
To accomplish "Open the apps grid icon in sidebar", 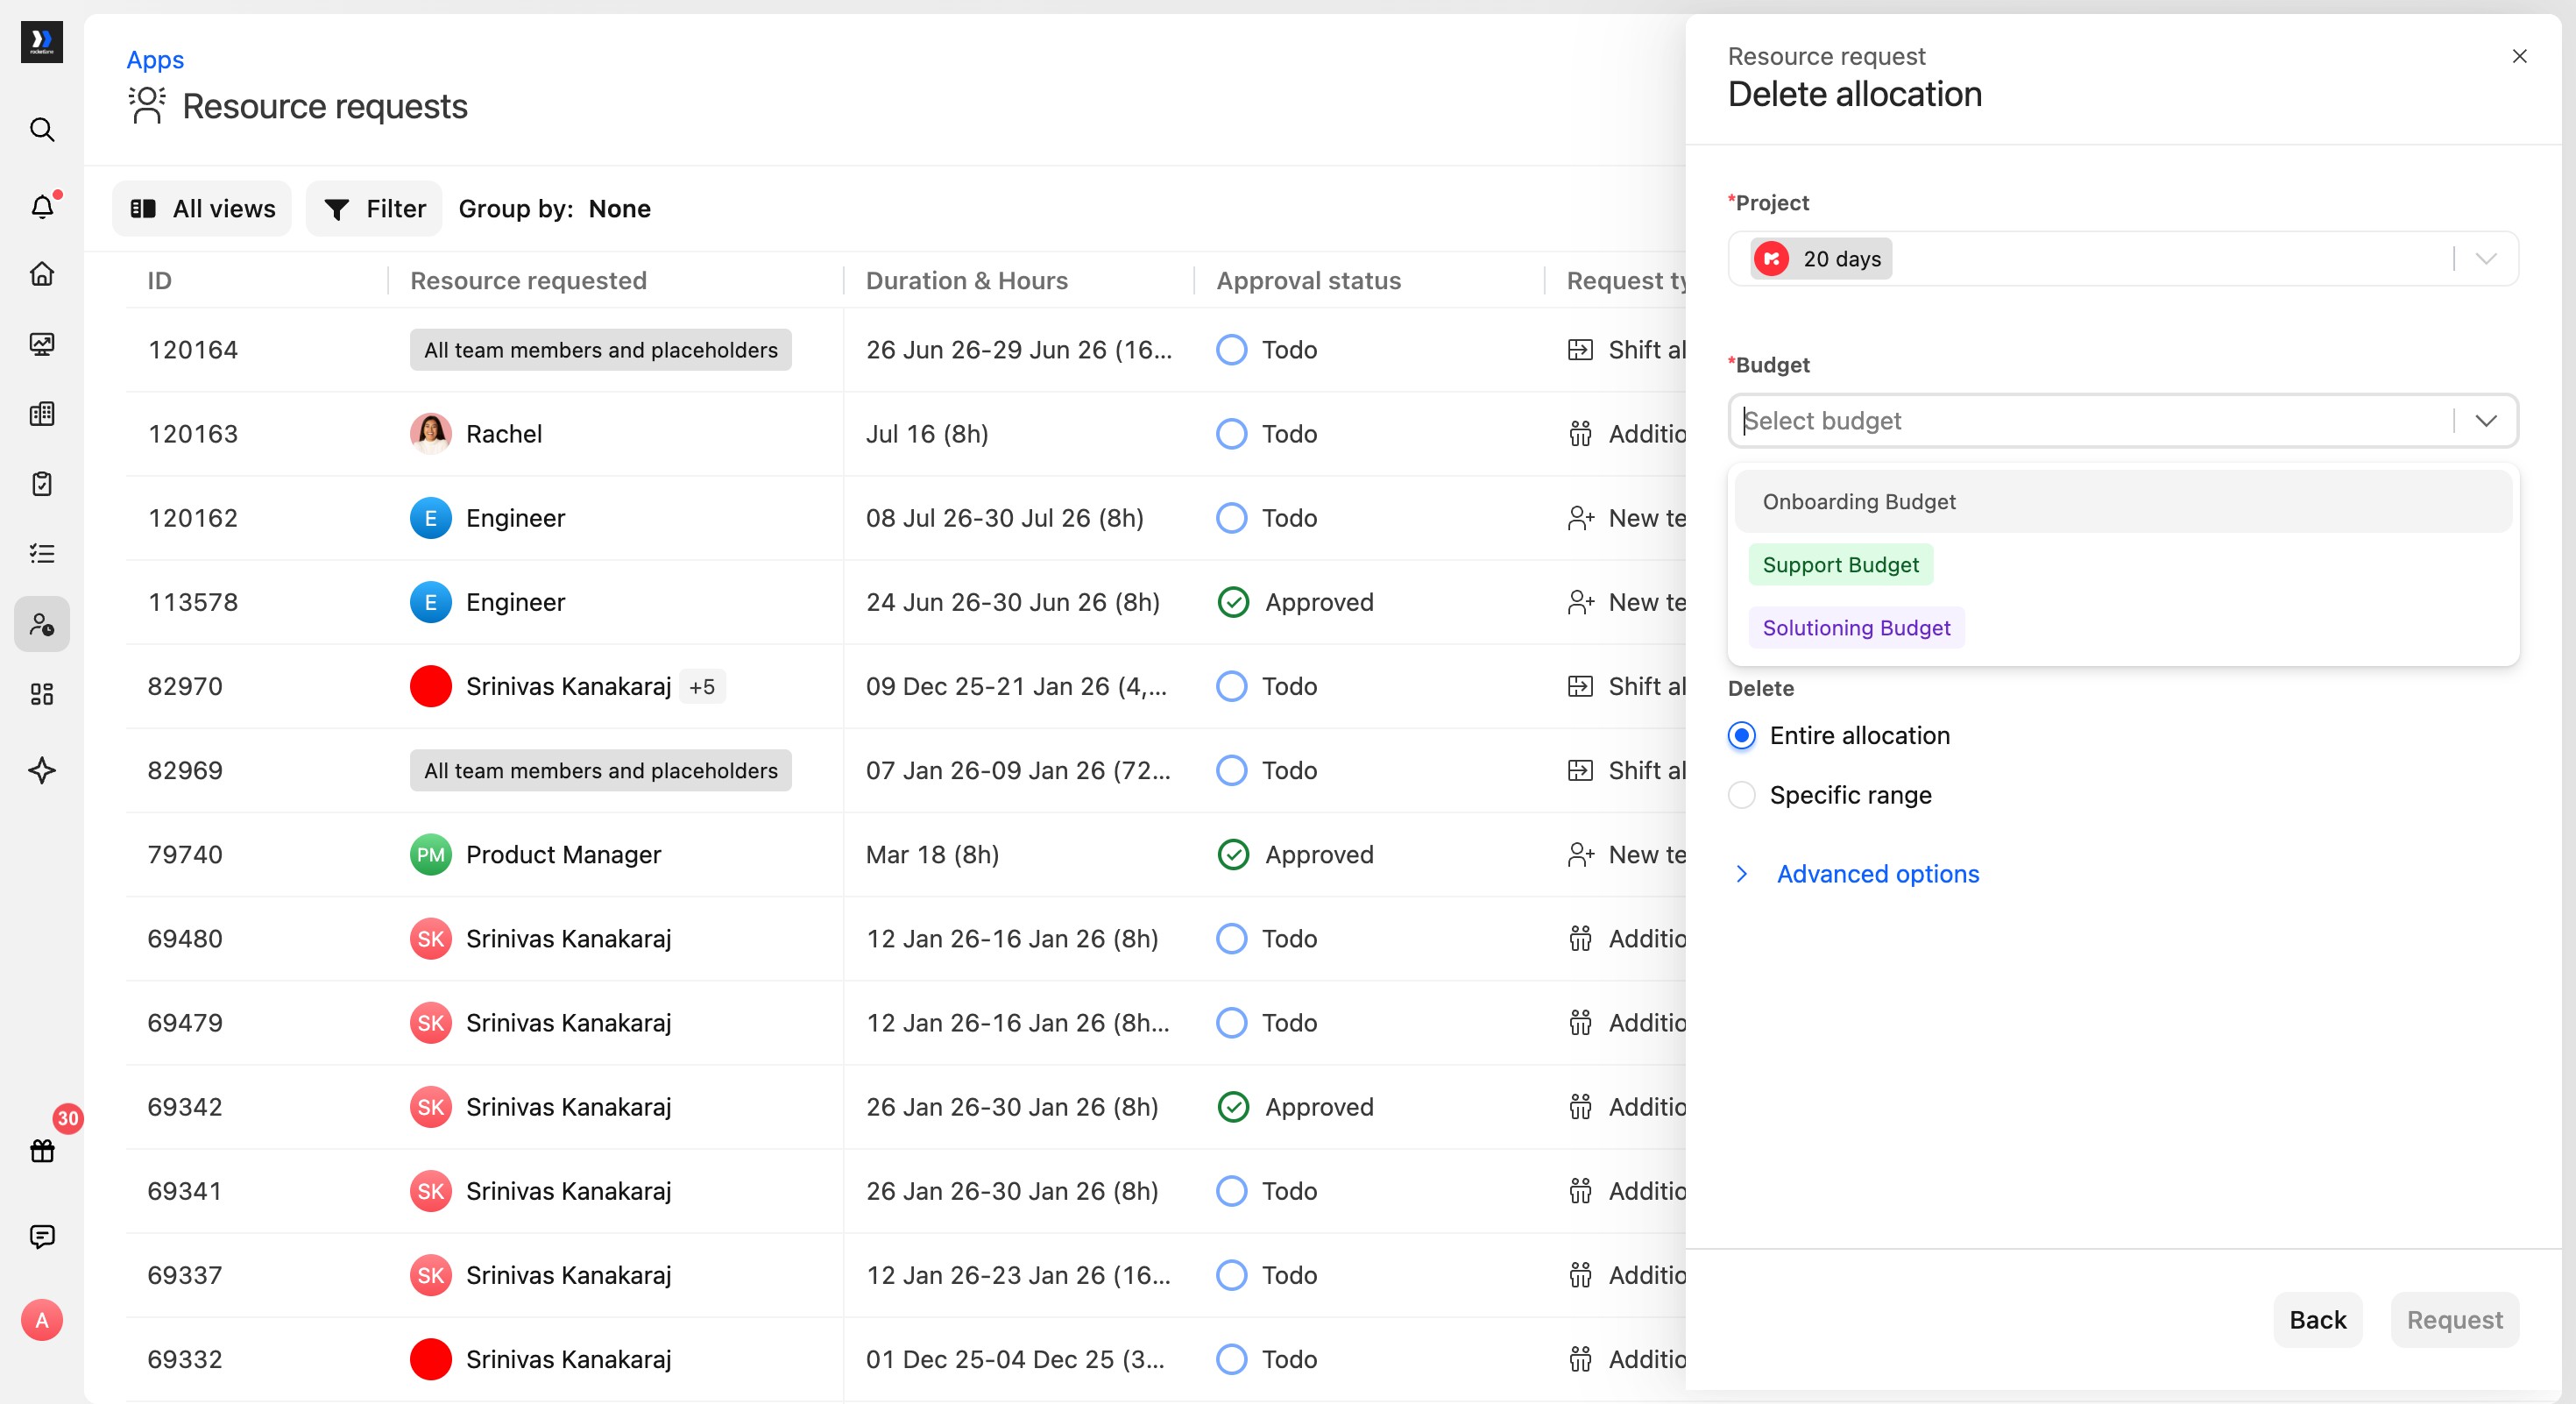I will (42, 694).
